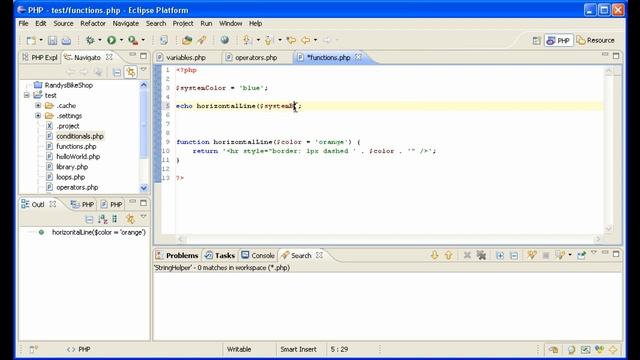
Task: Run the current search again icon
Action: (x=531, y=256)
